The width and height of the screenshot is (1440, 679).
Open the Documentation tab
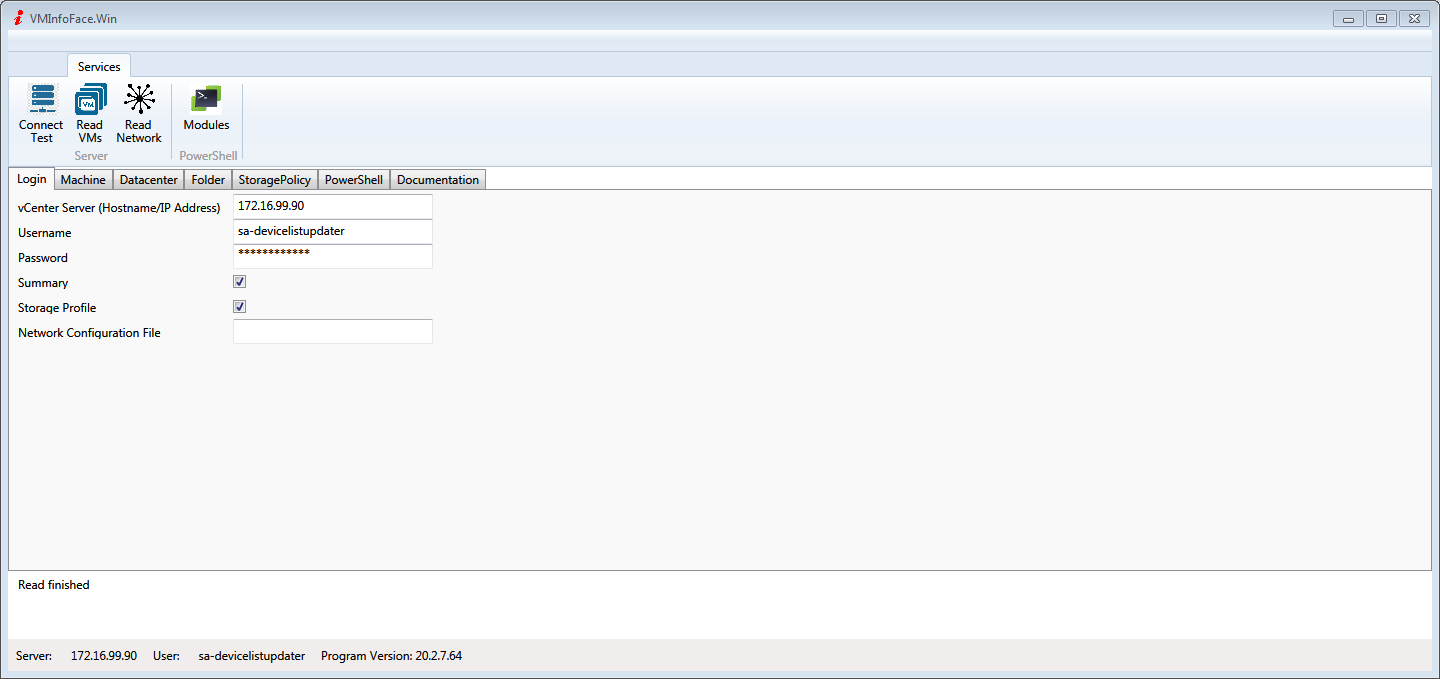[x=438, y=180]
